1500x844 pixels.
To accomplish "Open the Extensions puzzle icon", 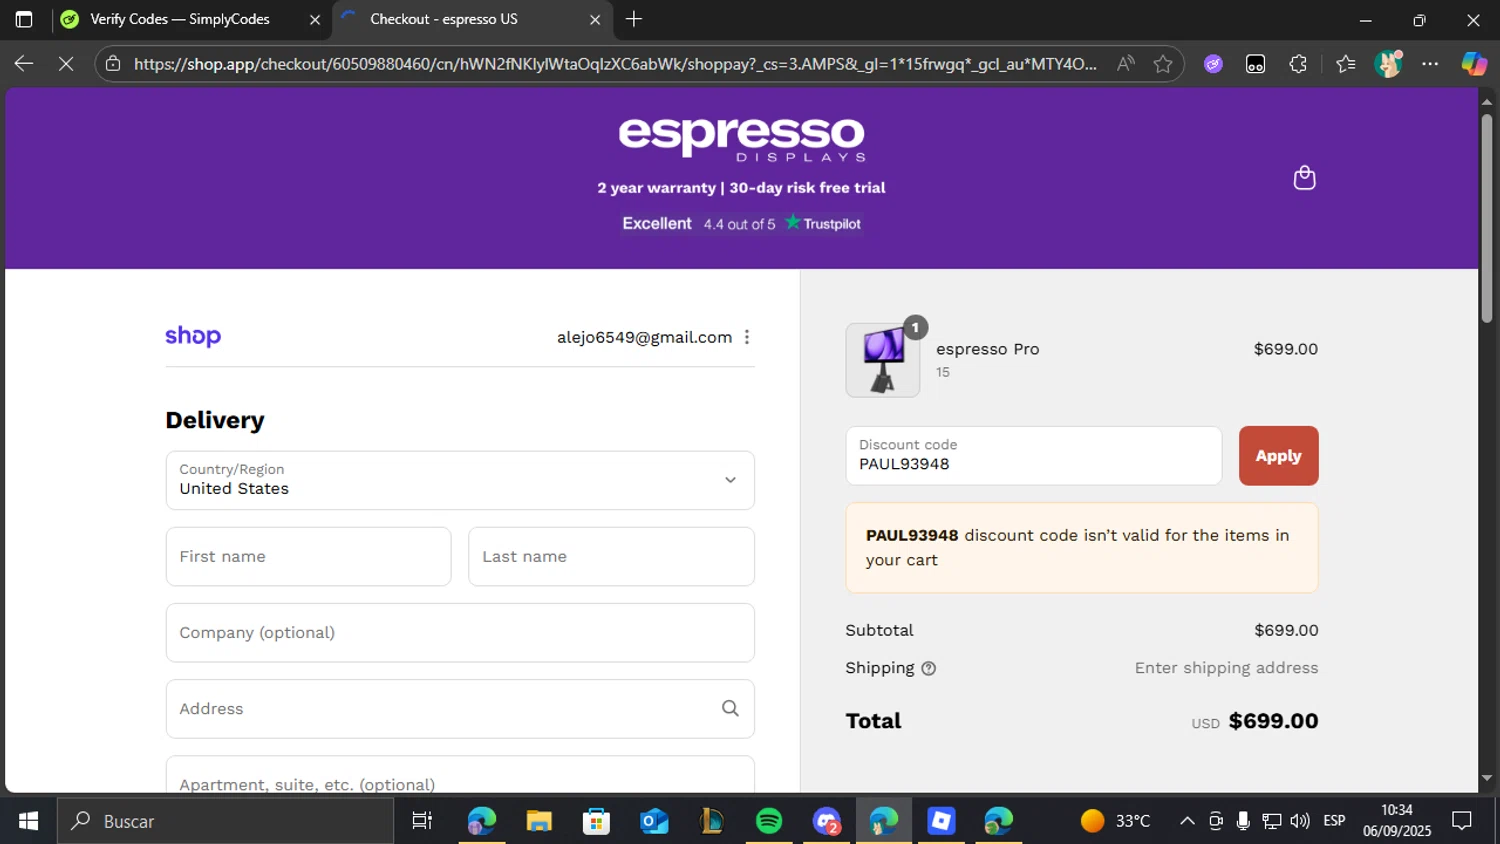I will 1298,64.
